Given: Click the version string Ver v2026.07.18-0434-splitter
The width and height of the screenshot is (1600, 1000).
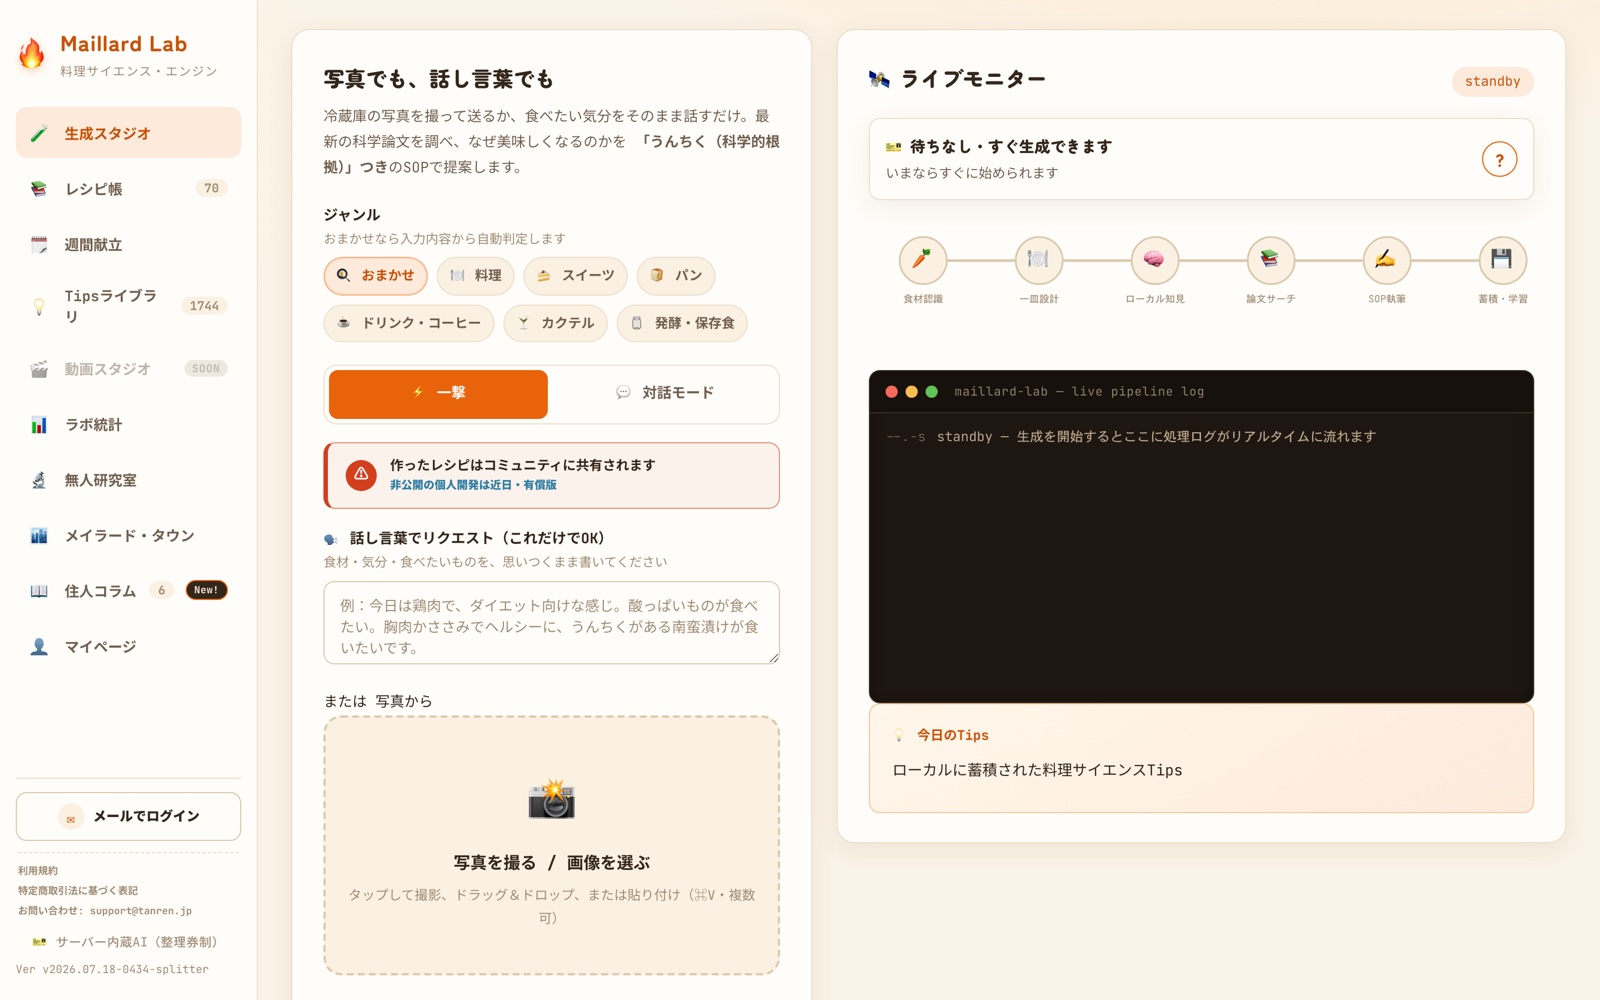Looking at the screenshot, I should point(112,970).
